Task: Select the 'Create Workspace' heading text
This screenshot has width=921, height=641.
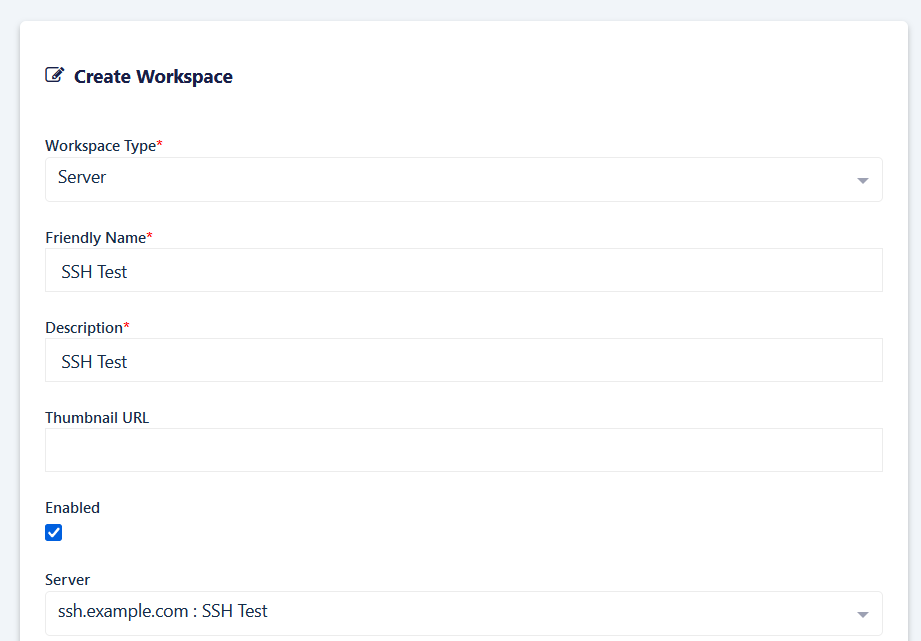Action: pos(152,76)
